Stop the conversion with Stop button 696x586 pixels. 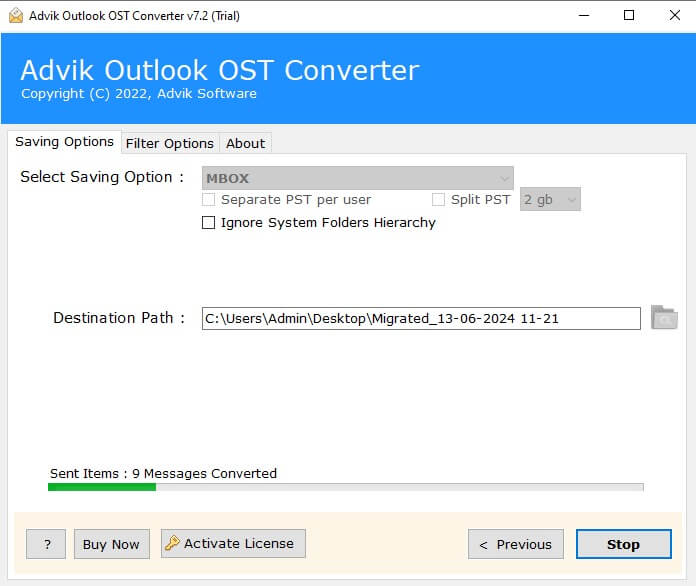pyautogui.click(x=624, y=544)
